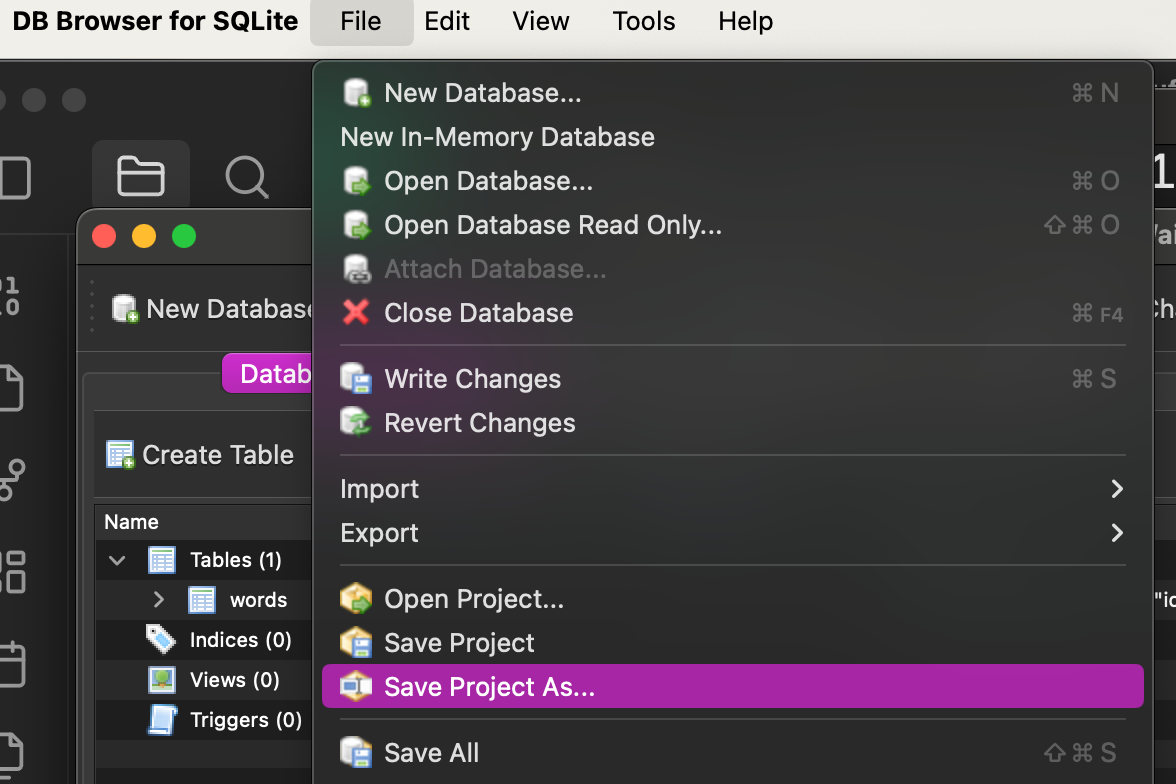Click the Name column header

pos(204,522)
